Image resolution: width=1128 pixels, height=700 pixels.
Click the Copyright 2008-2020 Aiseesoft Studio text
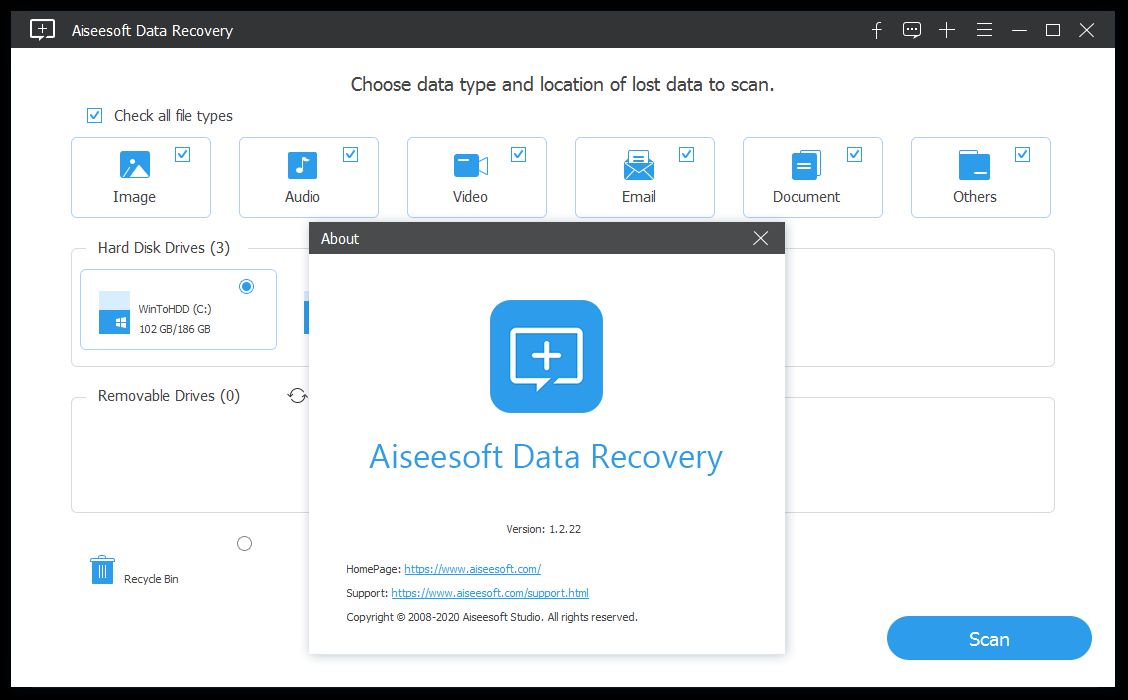(x=492, y=617)
